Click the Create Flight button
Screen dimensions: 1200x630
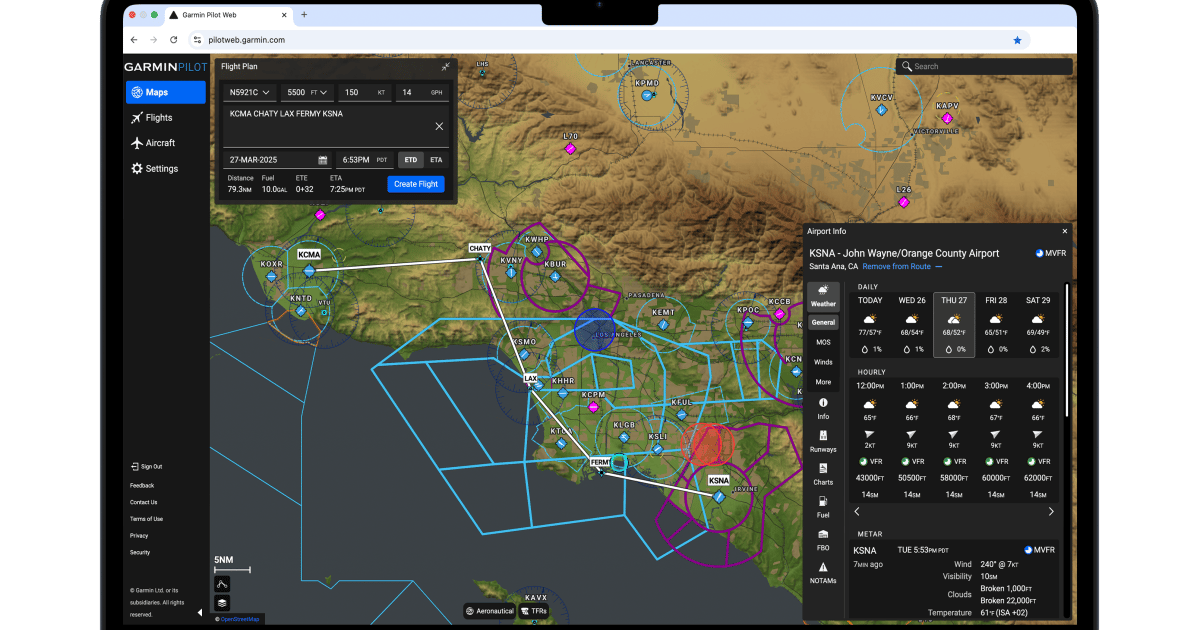pos(416,184)
